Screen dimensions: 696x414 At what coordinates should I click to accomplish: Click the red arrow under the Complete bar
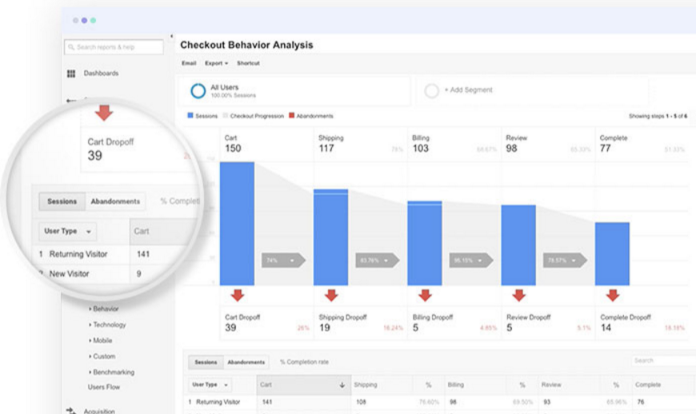click(x=613, y=295)
